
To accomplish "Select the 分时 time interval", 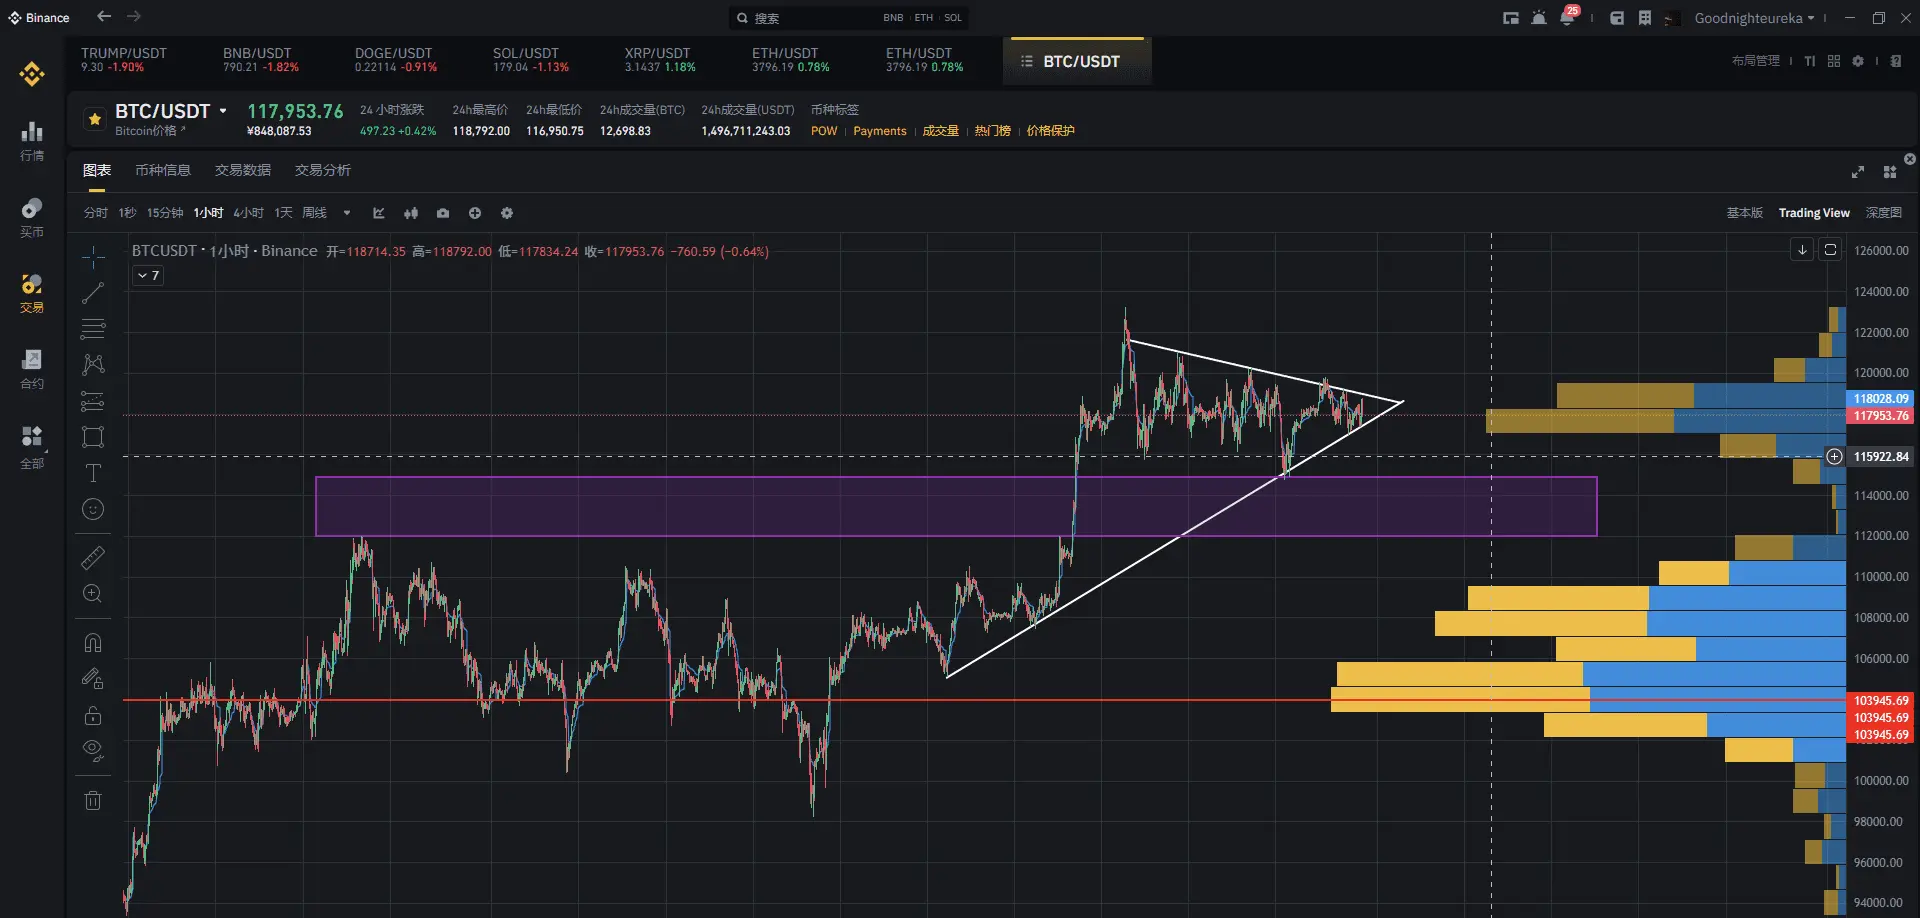I will (96, 213).
